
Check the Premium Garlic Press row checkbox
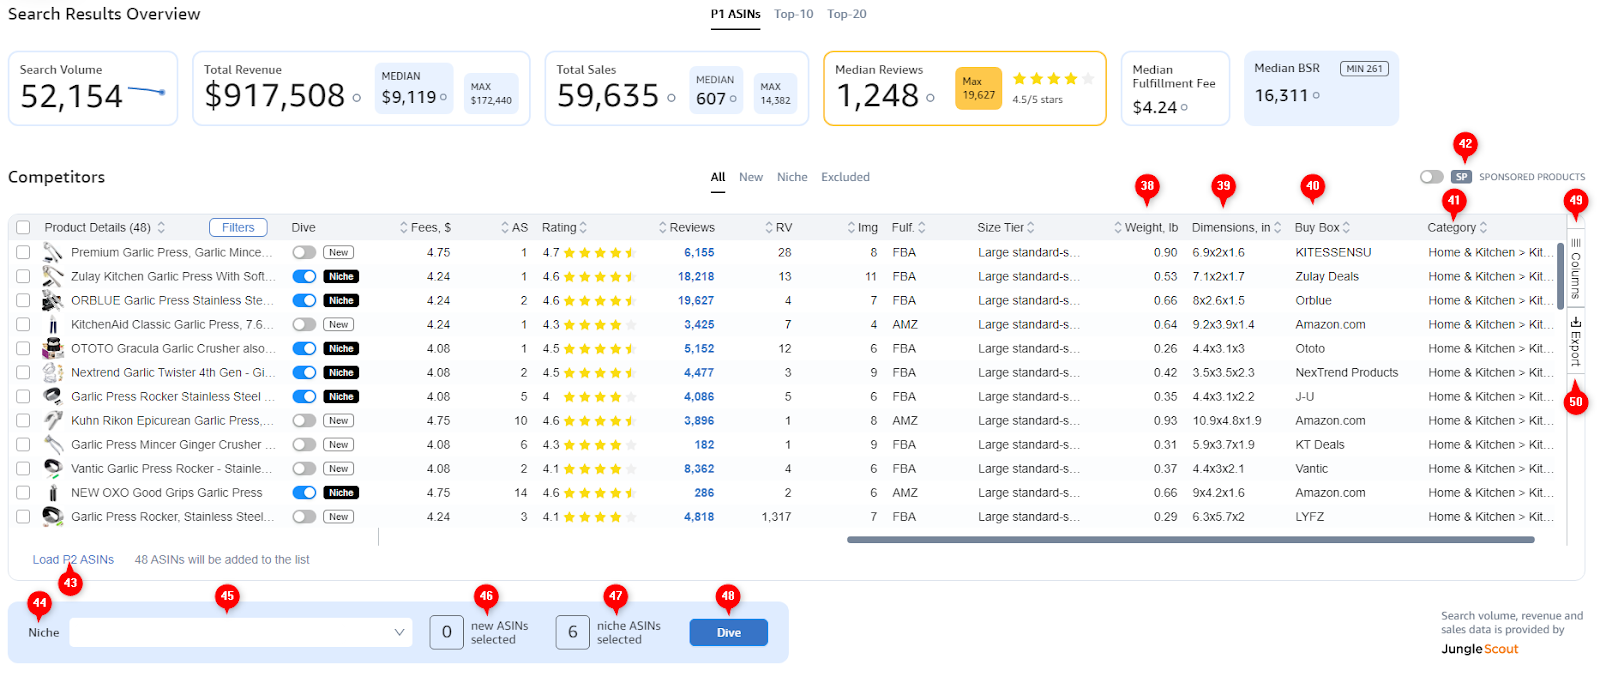[23, 252]
